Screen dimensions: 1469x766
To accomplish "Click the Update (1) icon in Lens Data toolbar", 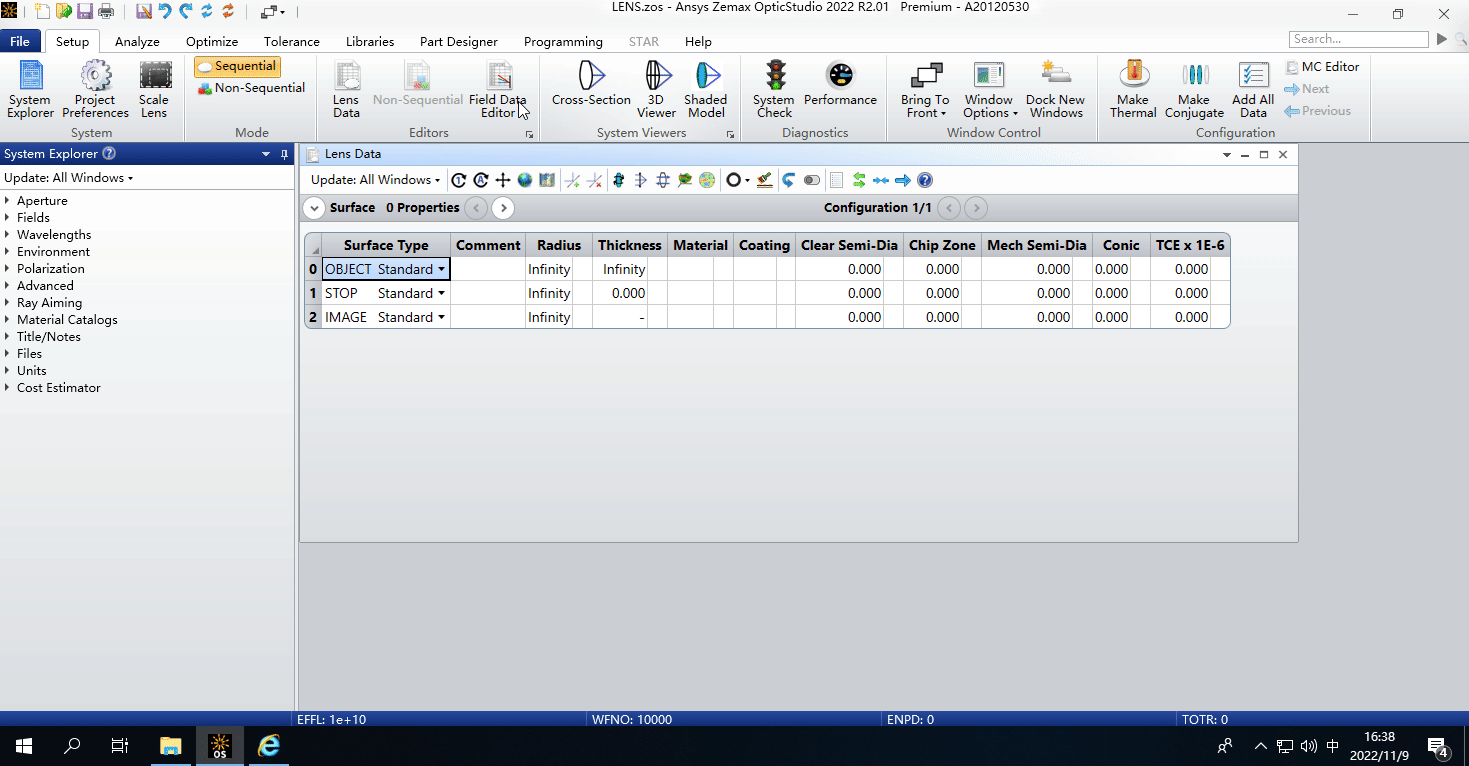I will click(x=459, y=180).
